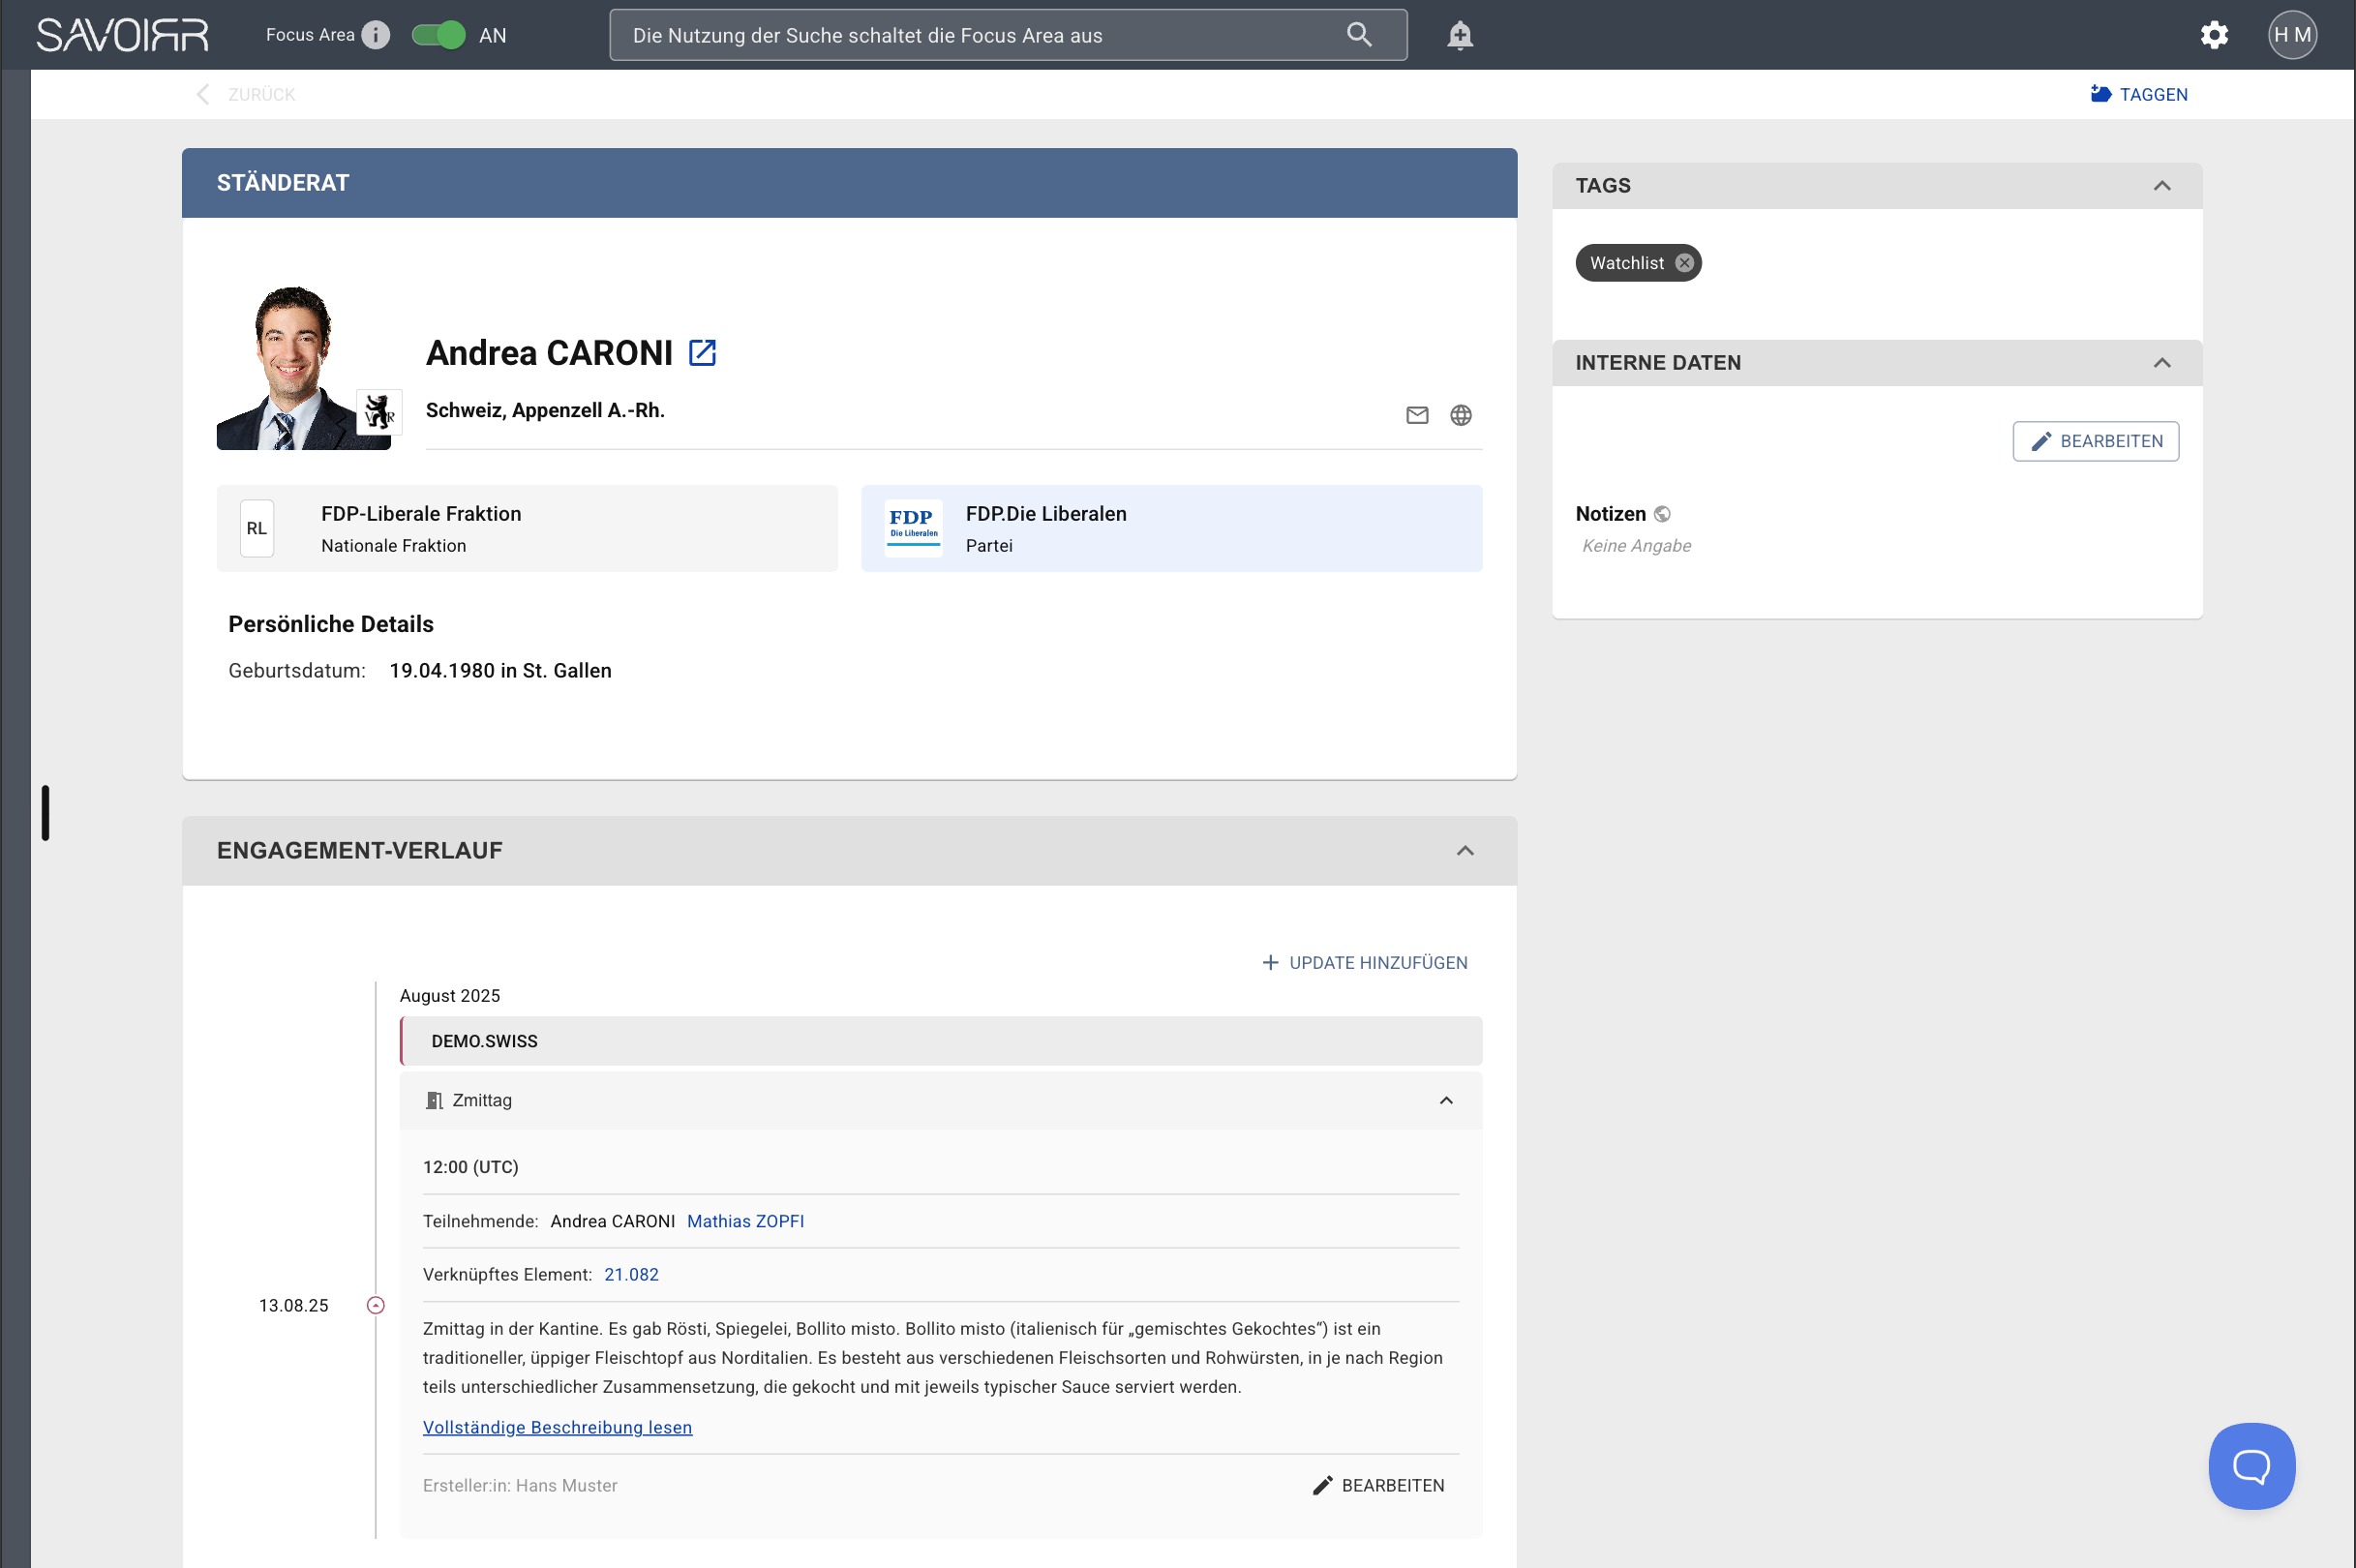Click the email envelope icon

(1417, 415)
